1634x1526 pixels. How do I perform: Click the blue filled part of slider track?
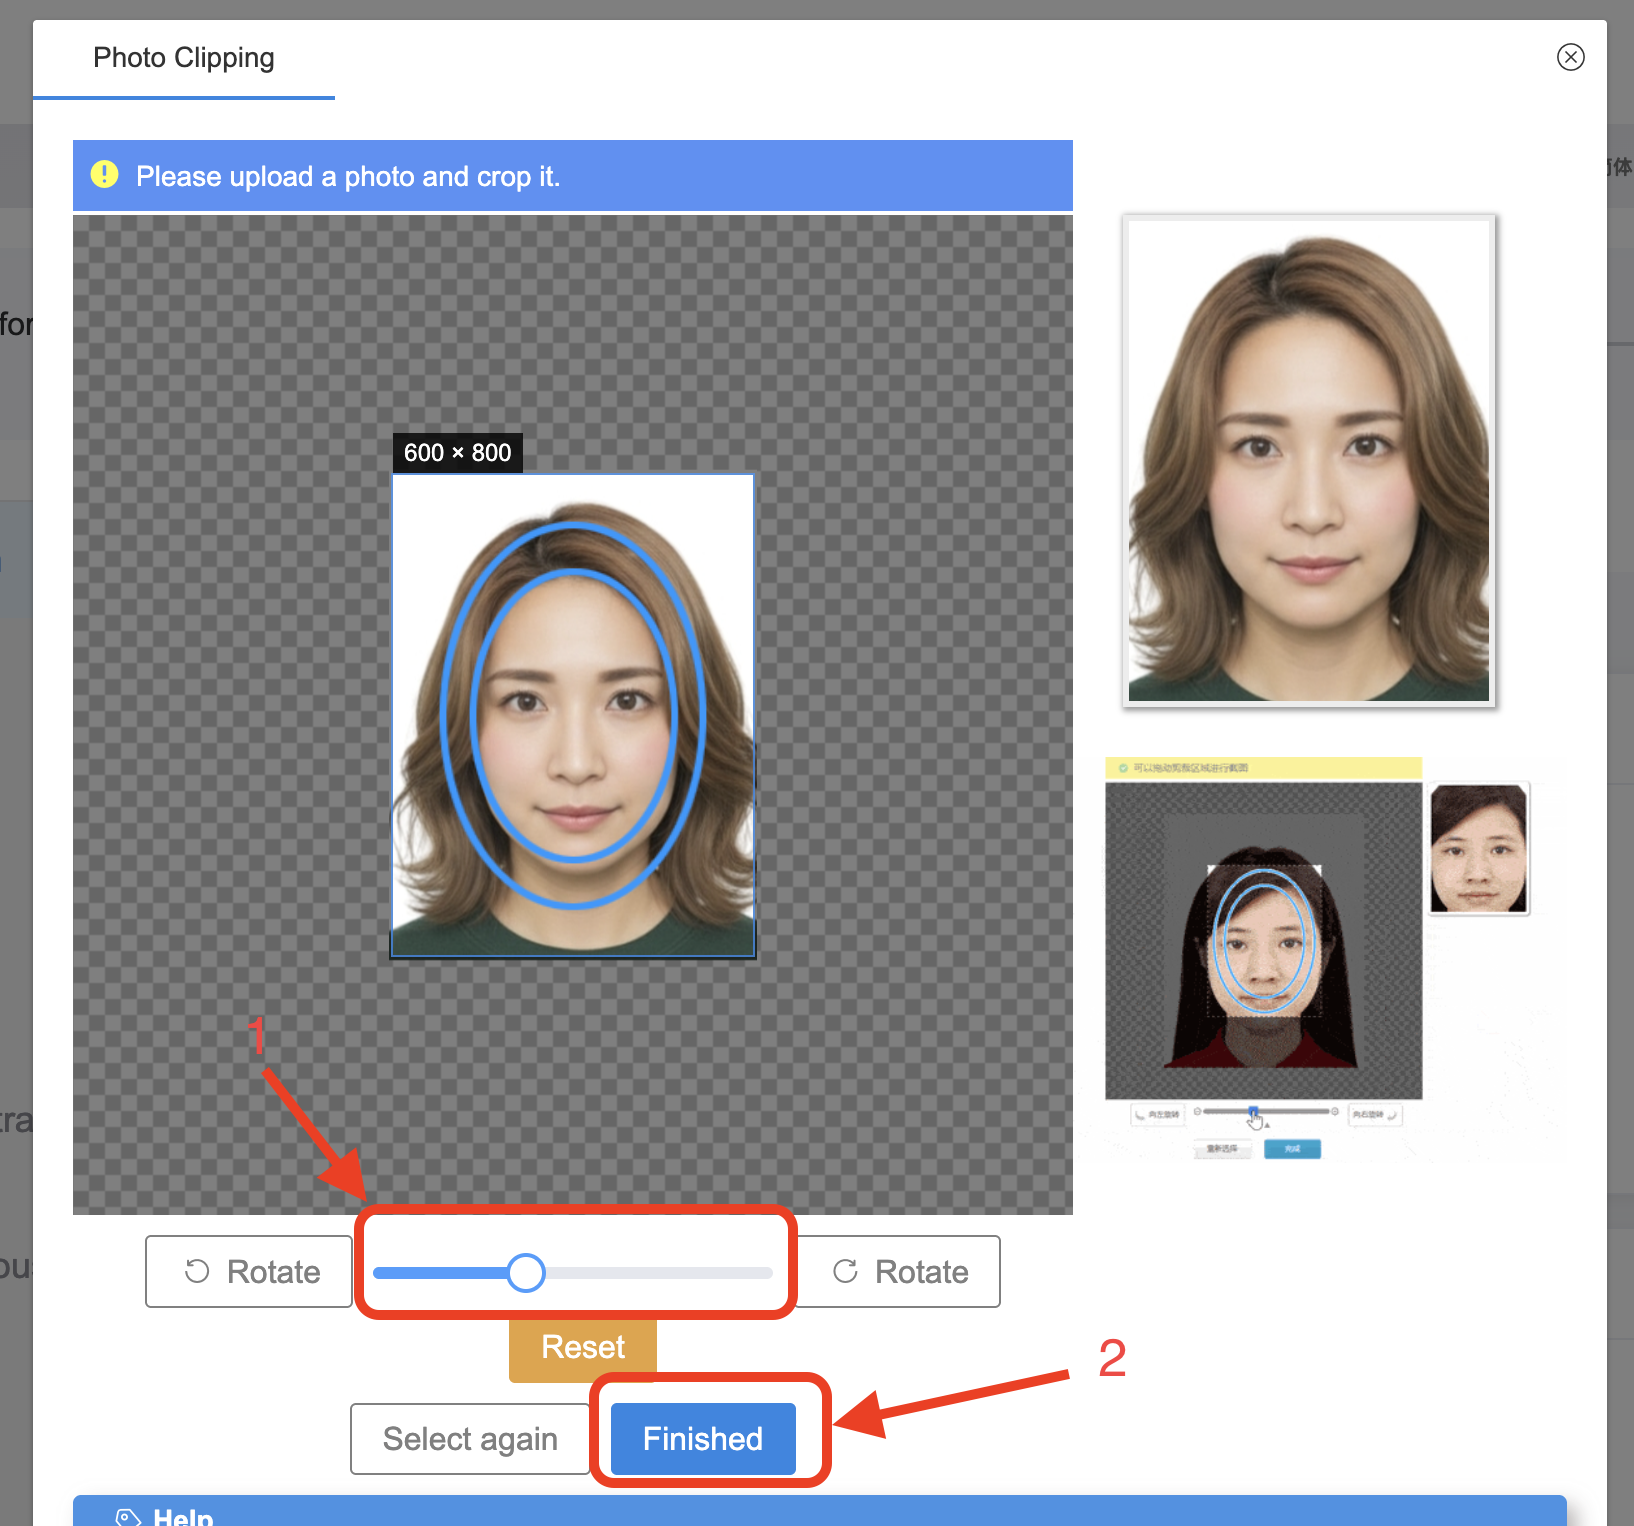click(x=440, y=1273)
